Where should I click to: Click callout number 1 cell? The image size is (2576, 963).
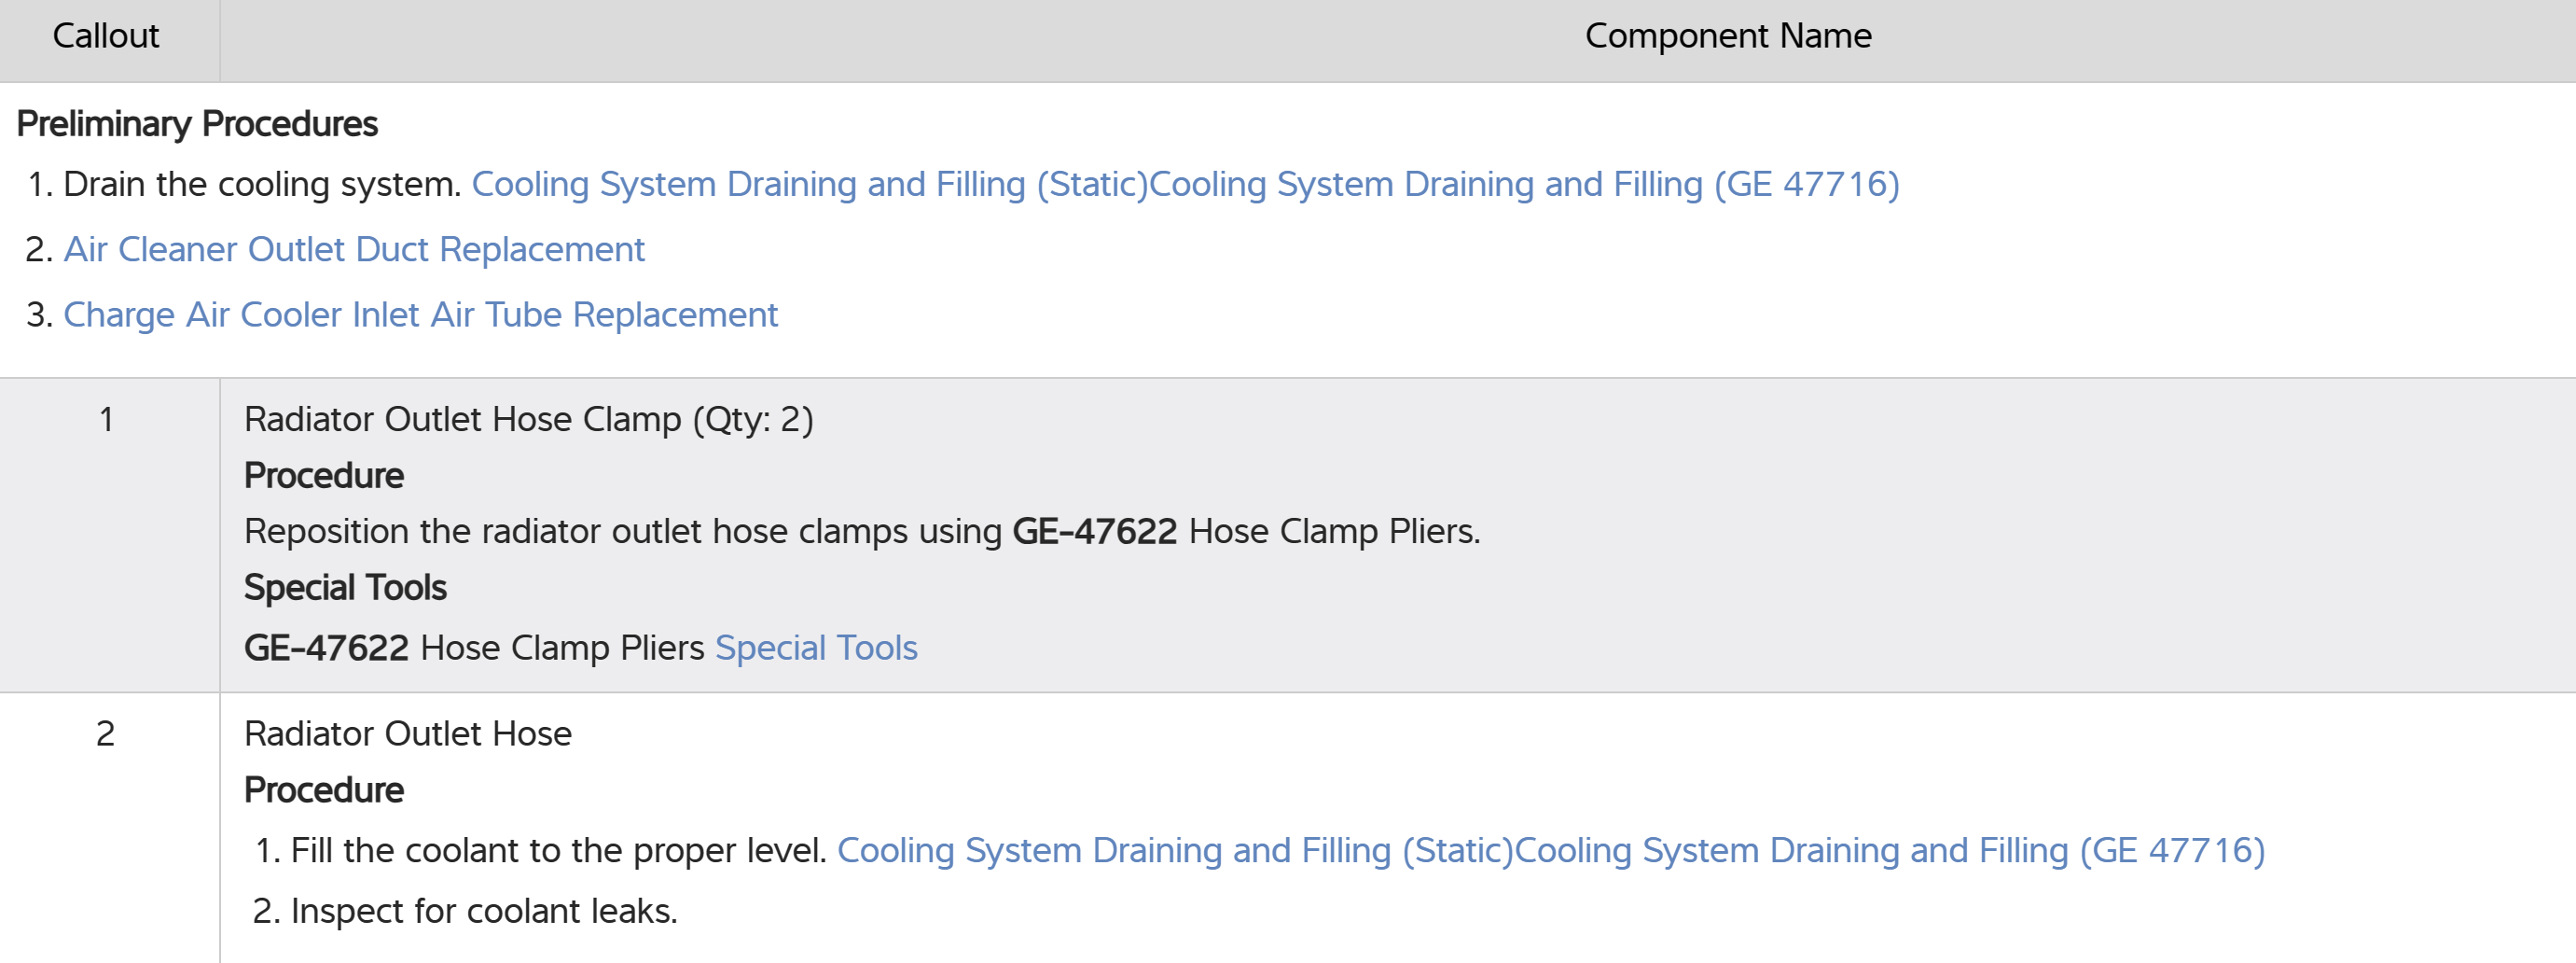pyautogui.click(x=106, y=419)
